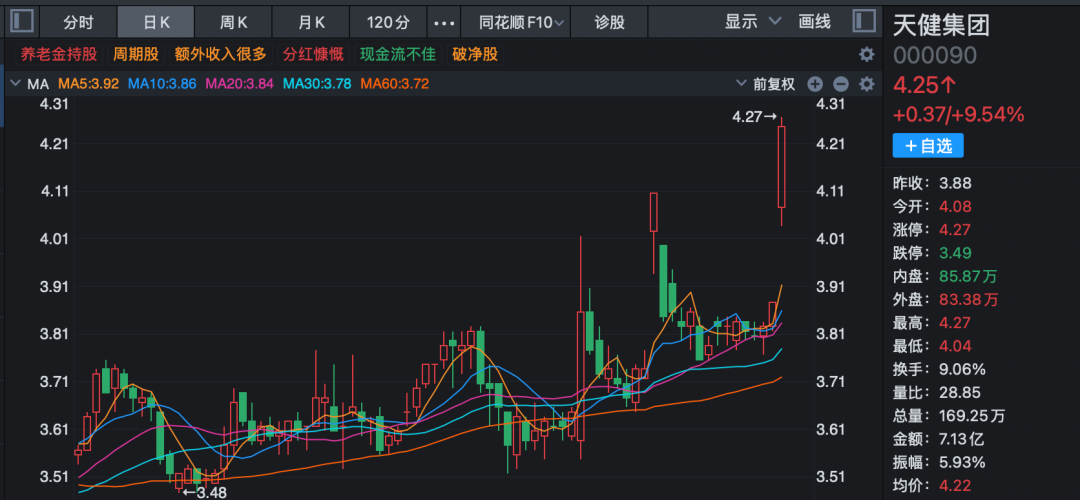The image size is (1080, 500).
Task: Expand the 前复权 adjustment dropdown
Action: [x=774, y=84]
